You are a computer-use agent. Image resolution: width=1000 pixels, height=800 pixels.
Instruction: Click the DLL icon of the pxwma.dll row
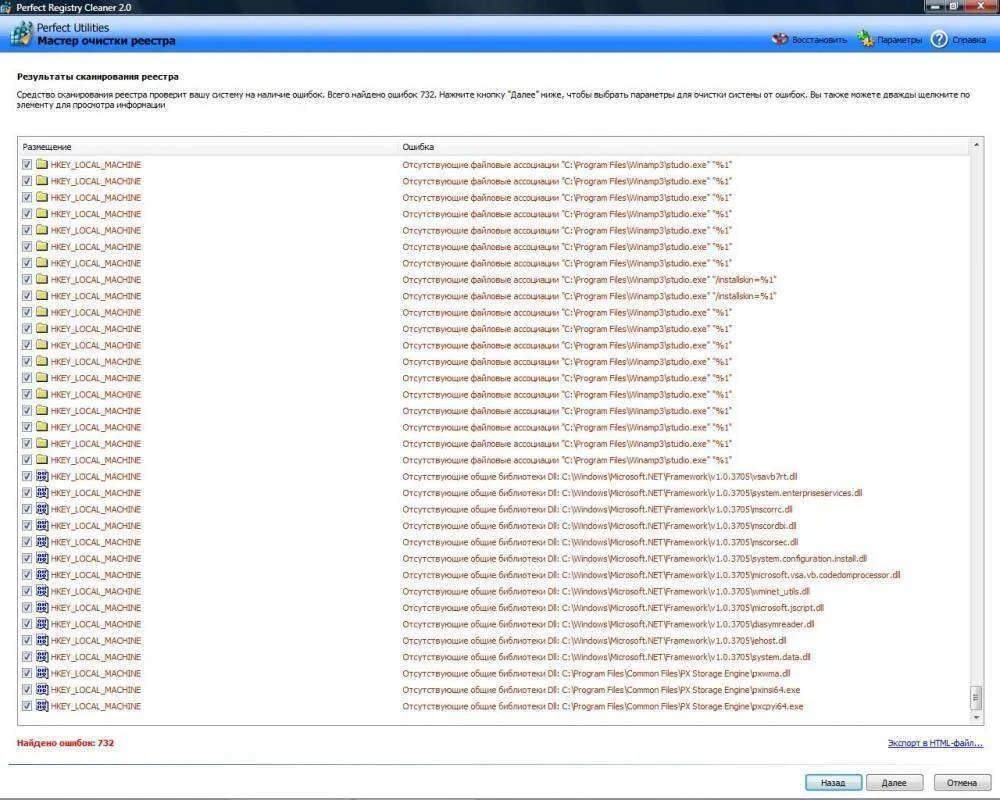point(42,673)
